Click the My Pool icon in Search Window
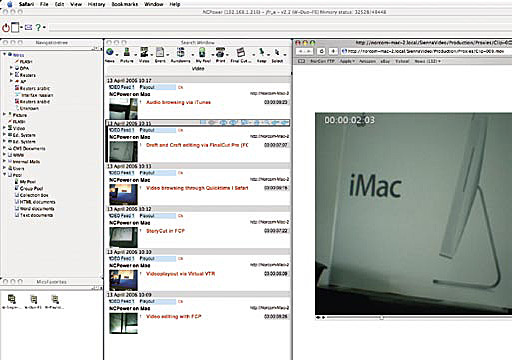Screen dimensions: 512x360 (202, 52)
